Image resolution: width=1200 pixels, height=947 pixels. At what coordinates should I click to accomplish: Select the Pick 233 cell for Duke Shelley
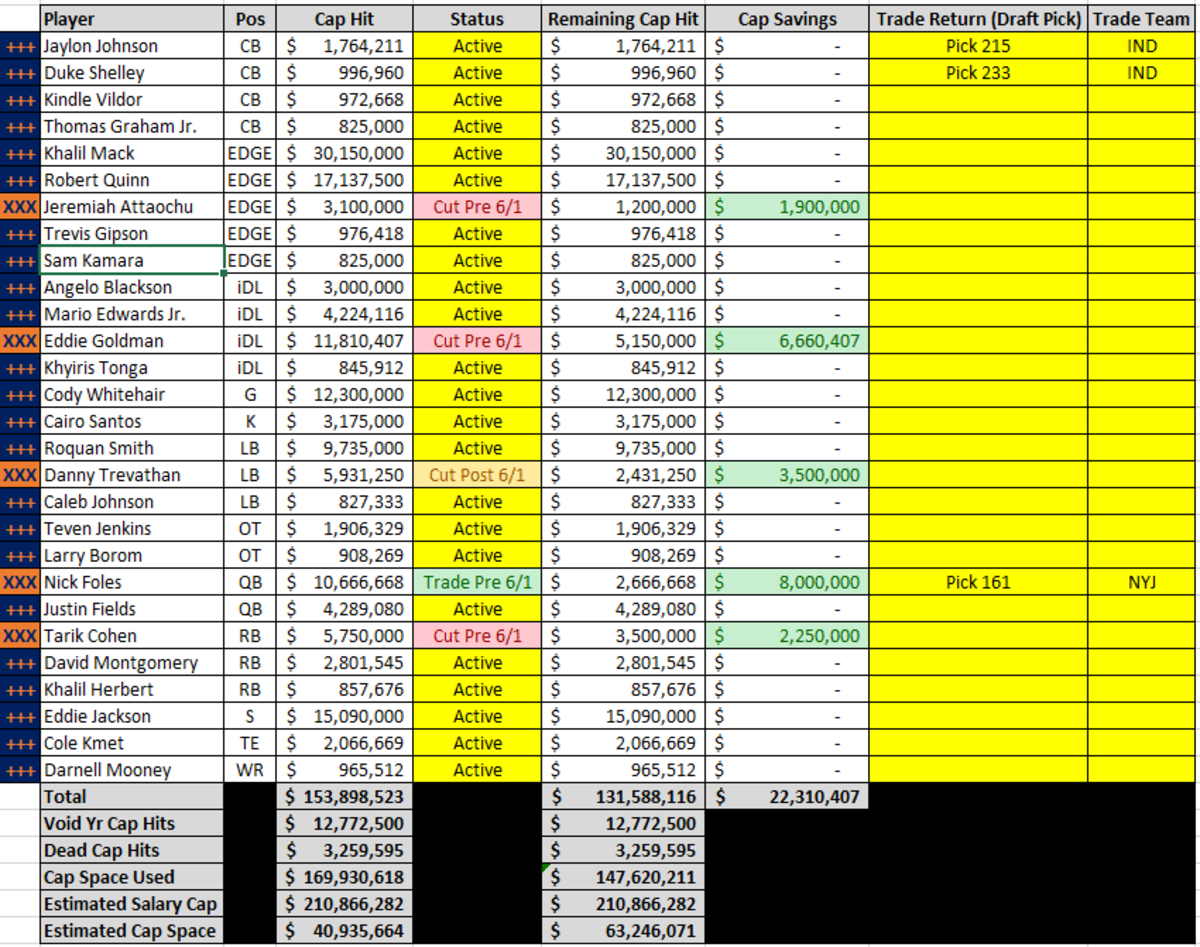point(978,73)
